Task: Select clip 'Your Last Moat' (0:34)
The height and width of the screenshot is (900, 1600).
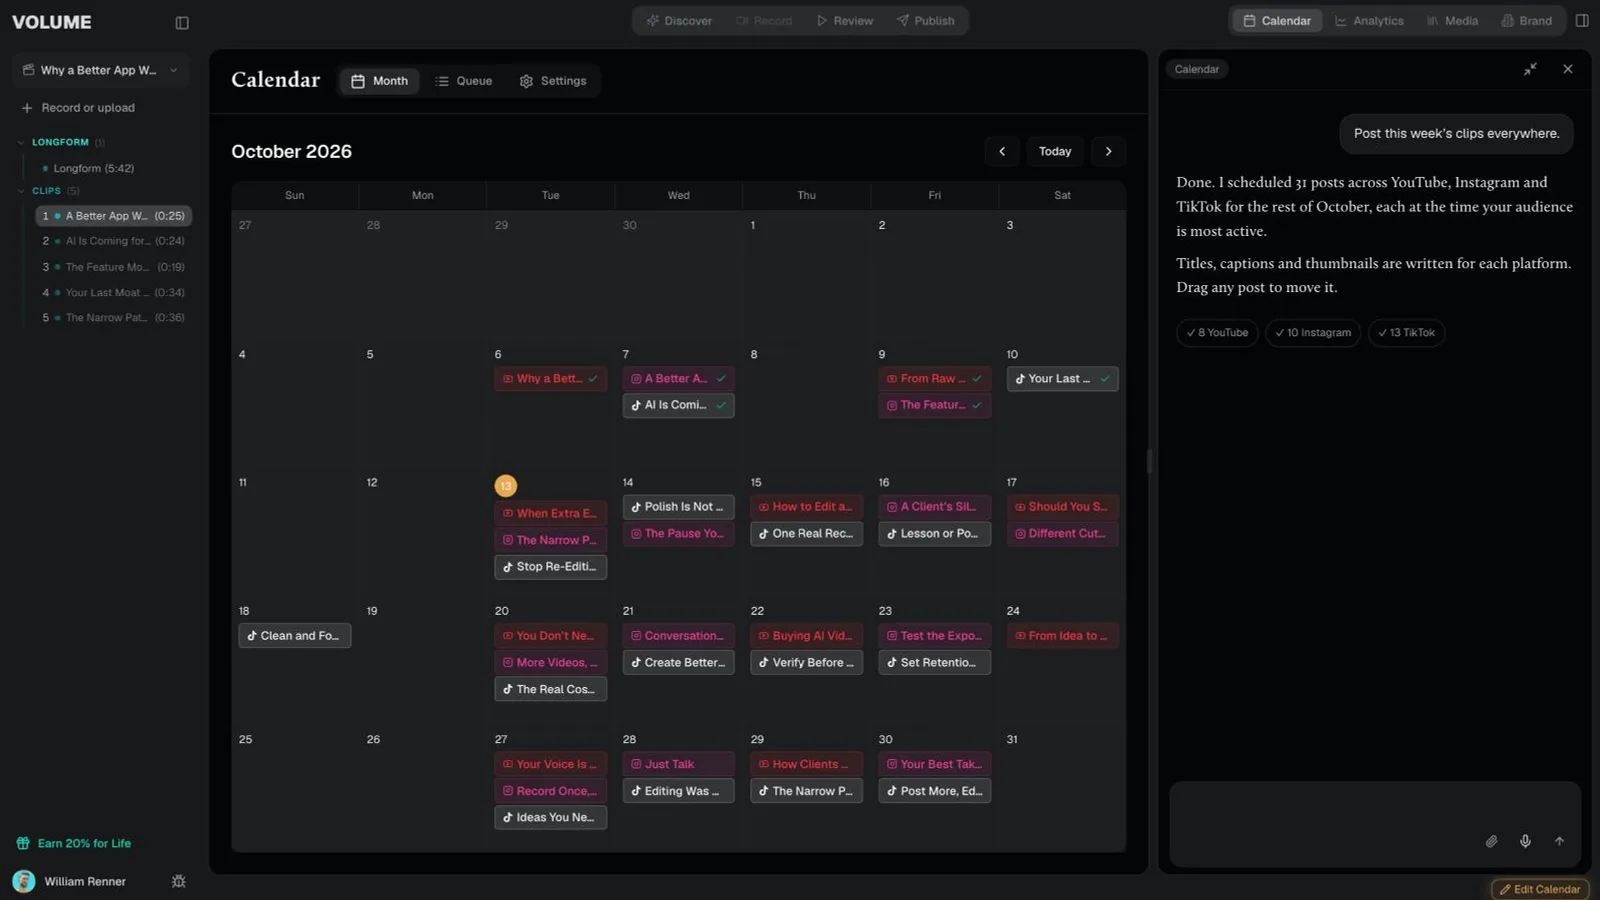Action: coord(113,293)
